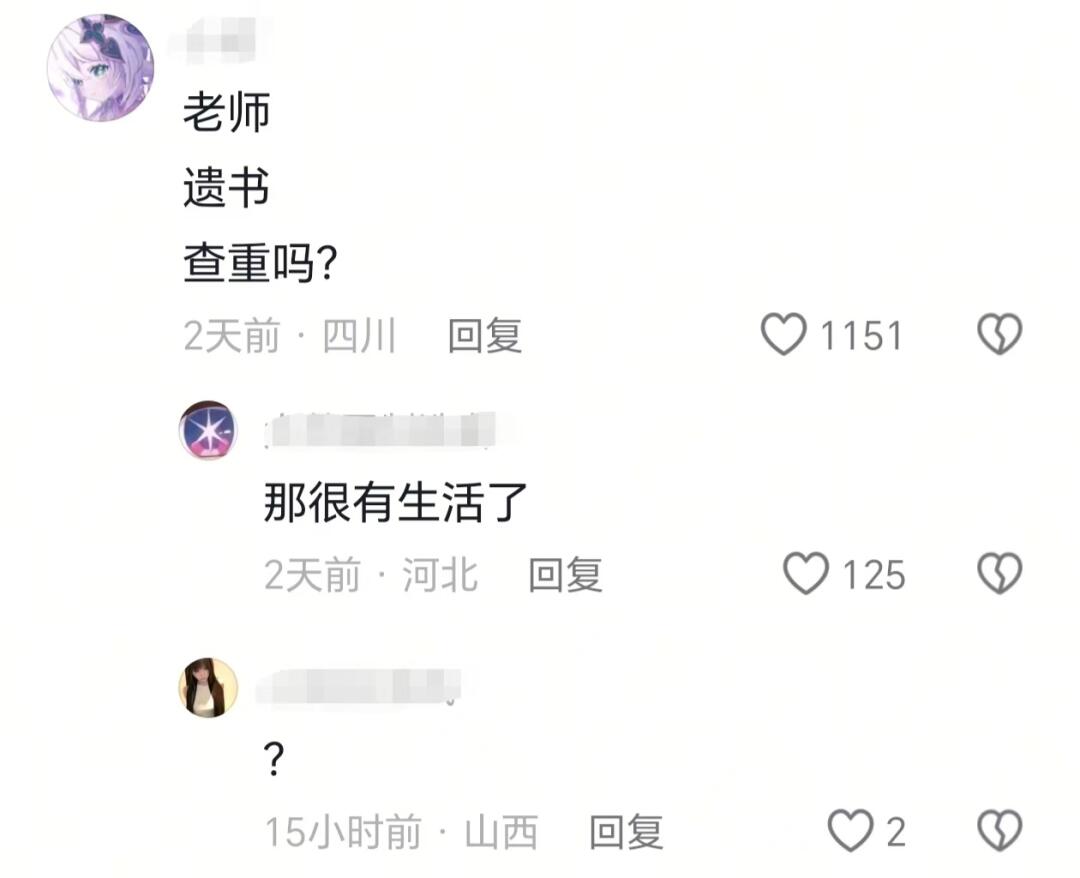Image resolution: width=1080 pixels, height=878 pixels.
Task: Open the star avatar profile
Action: click(209, 430)
